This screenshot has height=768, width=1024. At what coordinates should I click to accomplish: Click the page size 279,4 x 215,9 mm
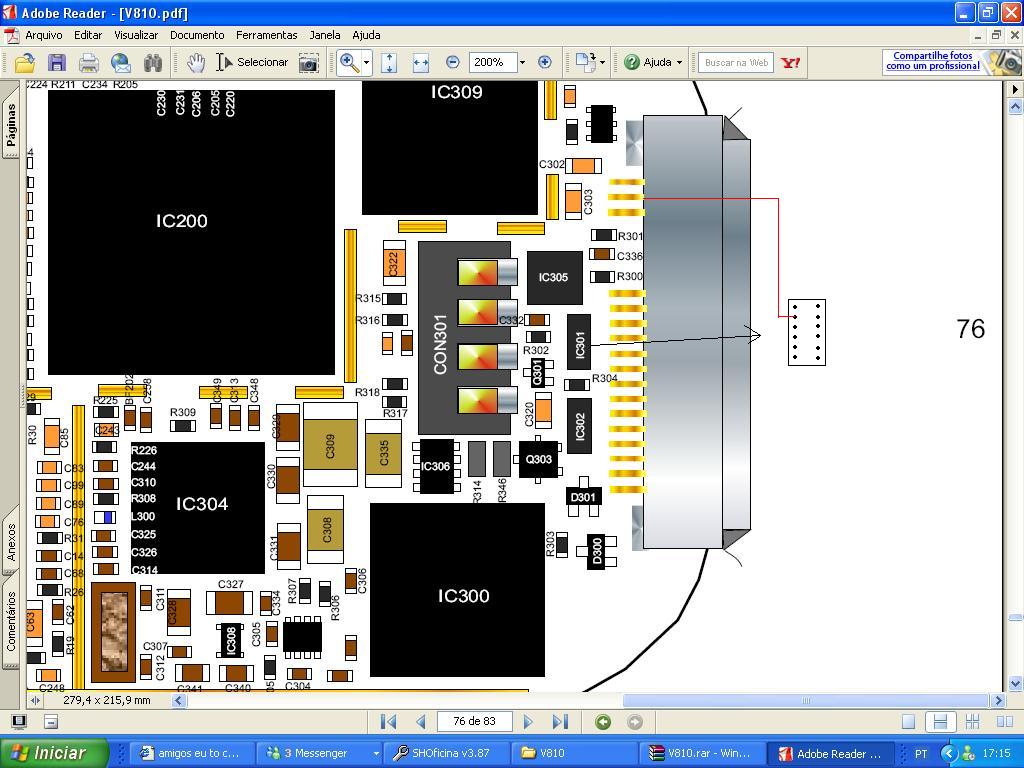click(x=106, y=700)
